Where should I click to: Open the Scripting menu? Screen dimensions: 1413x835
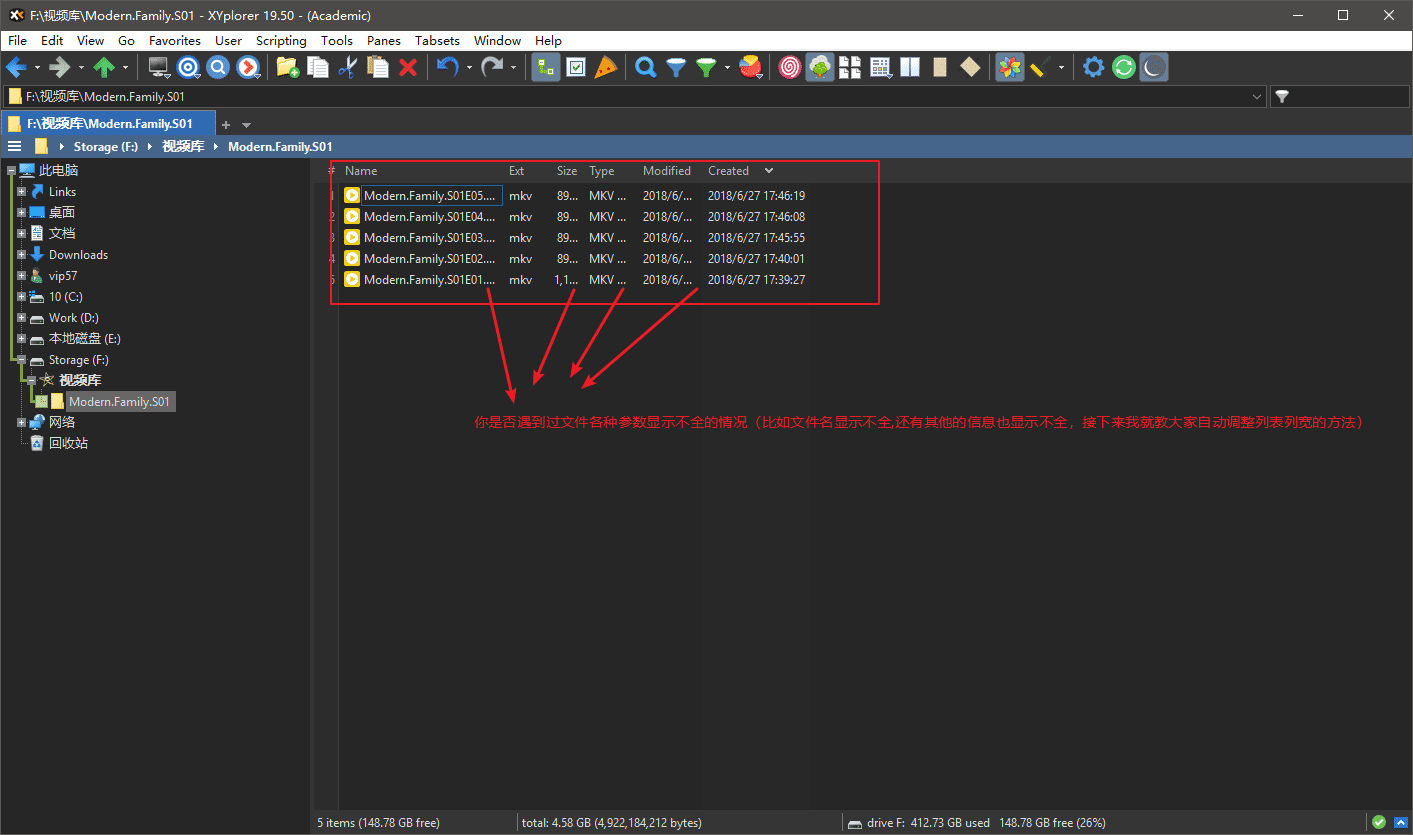click(281, 40)
